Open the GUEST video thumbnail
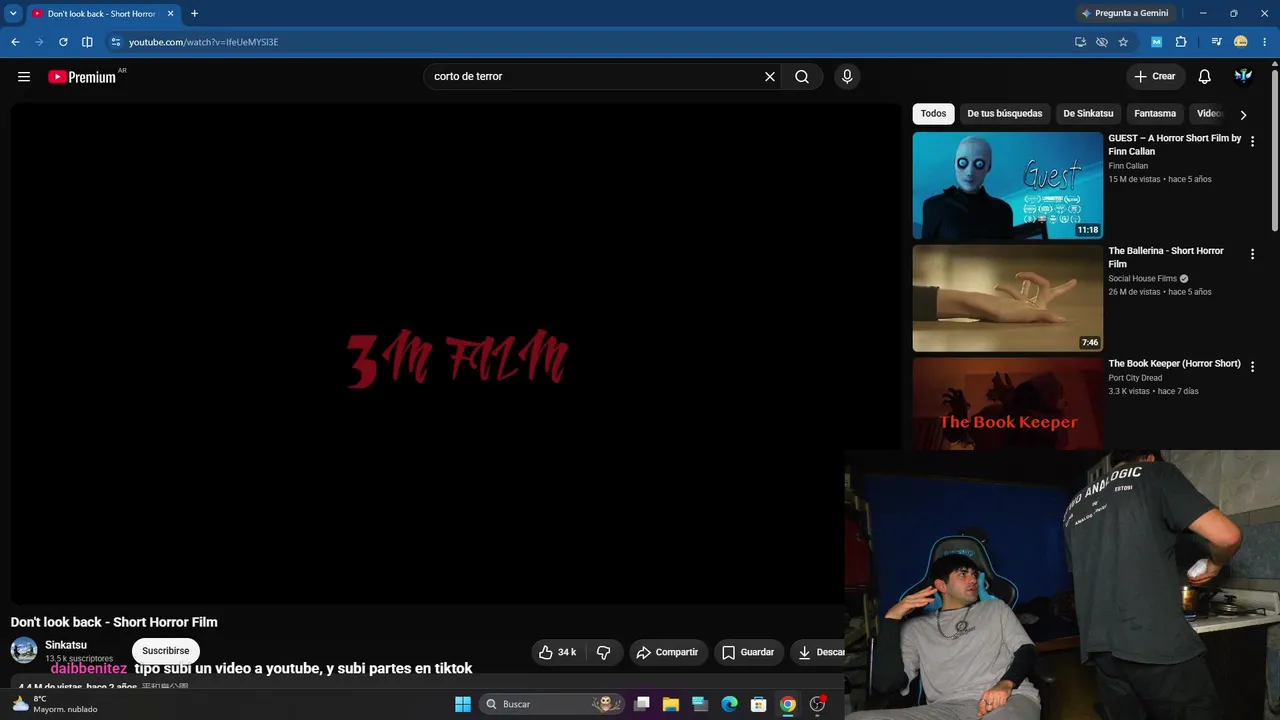This screenshot has height=720, width=1280. (1007, 186)
